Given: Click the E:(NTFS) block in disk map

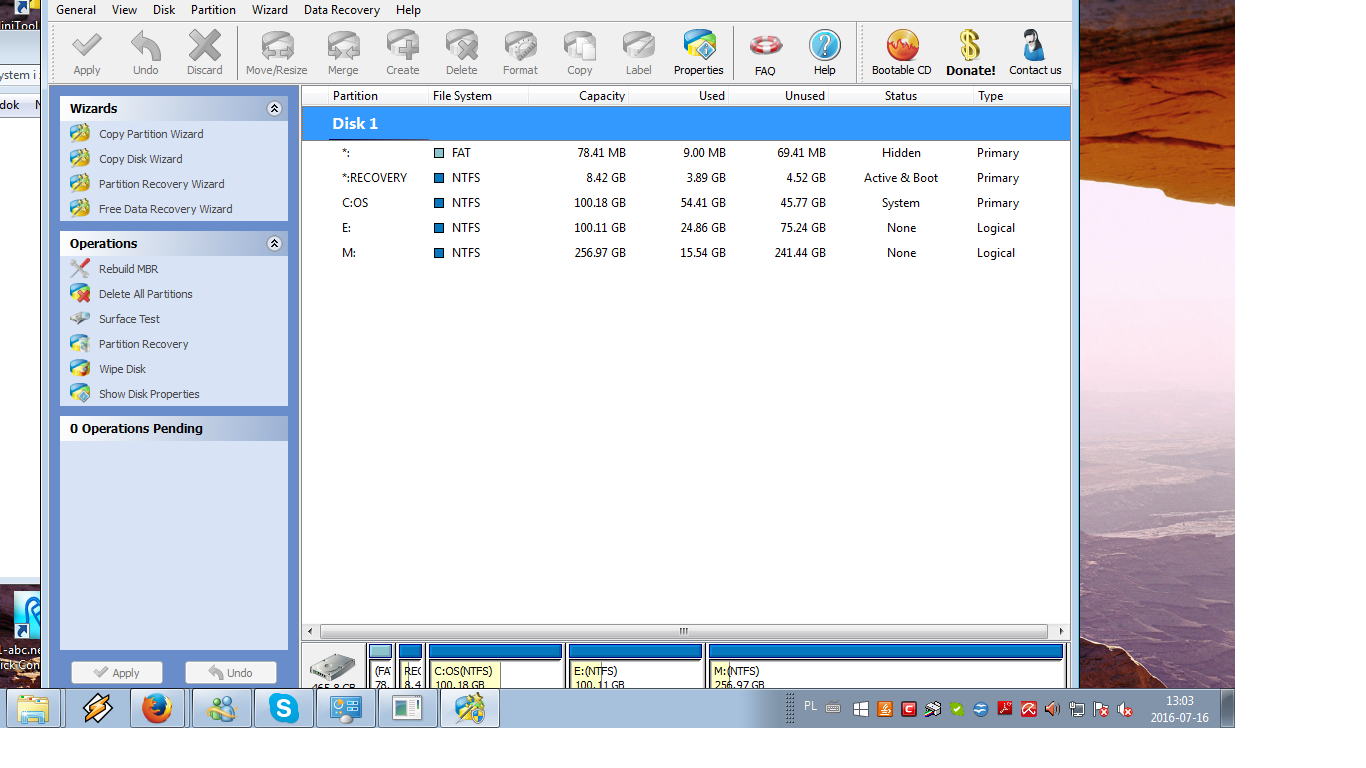Looking at the screenshot, I should (x=635, y=667).
